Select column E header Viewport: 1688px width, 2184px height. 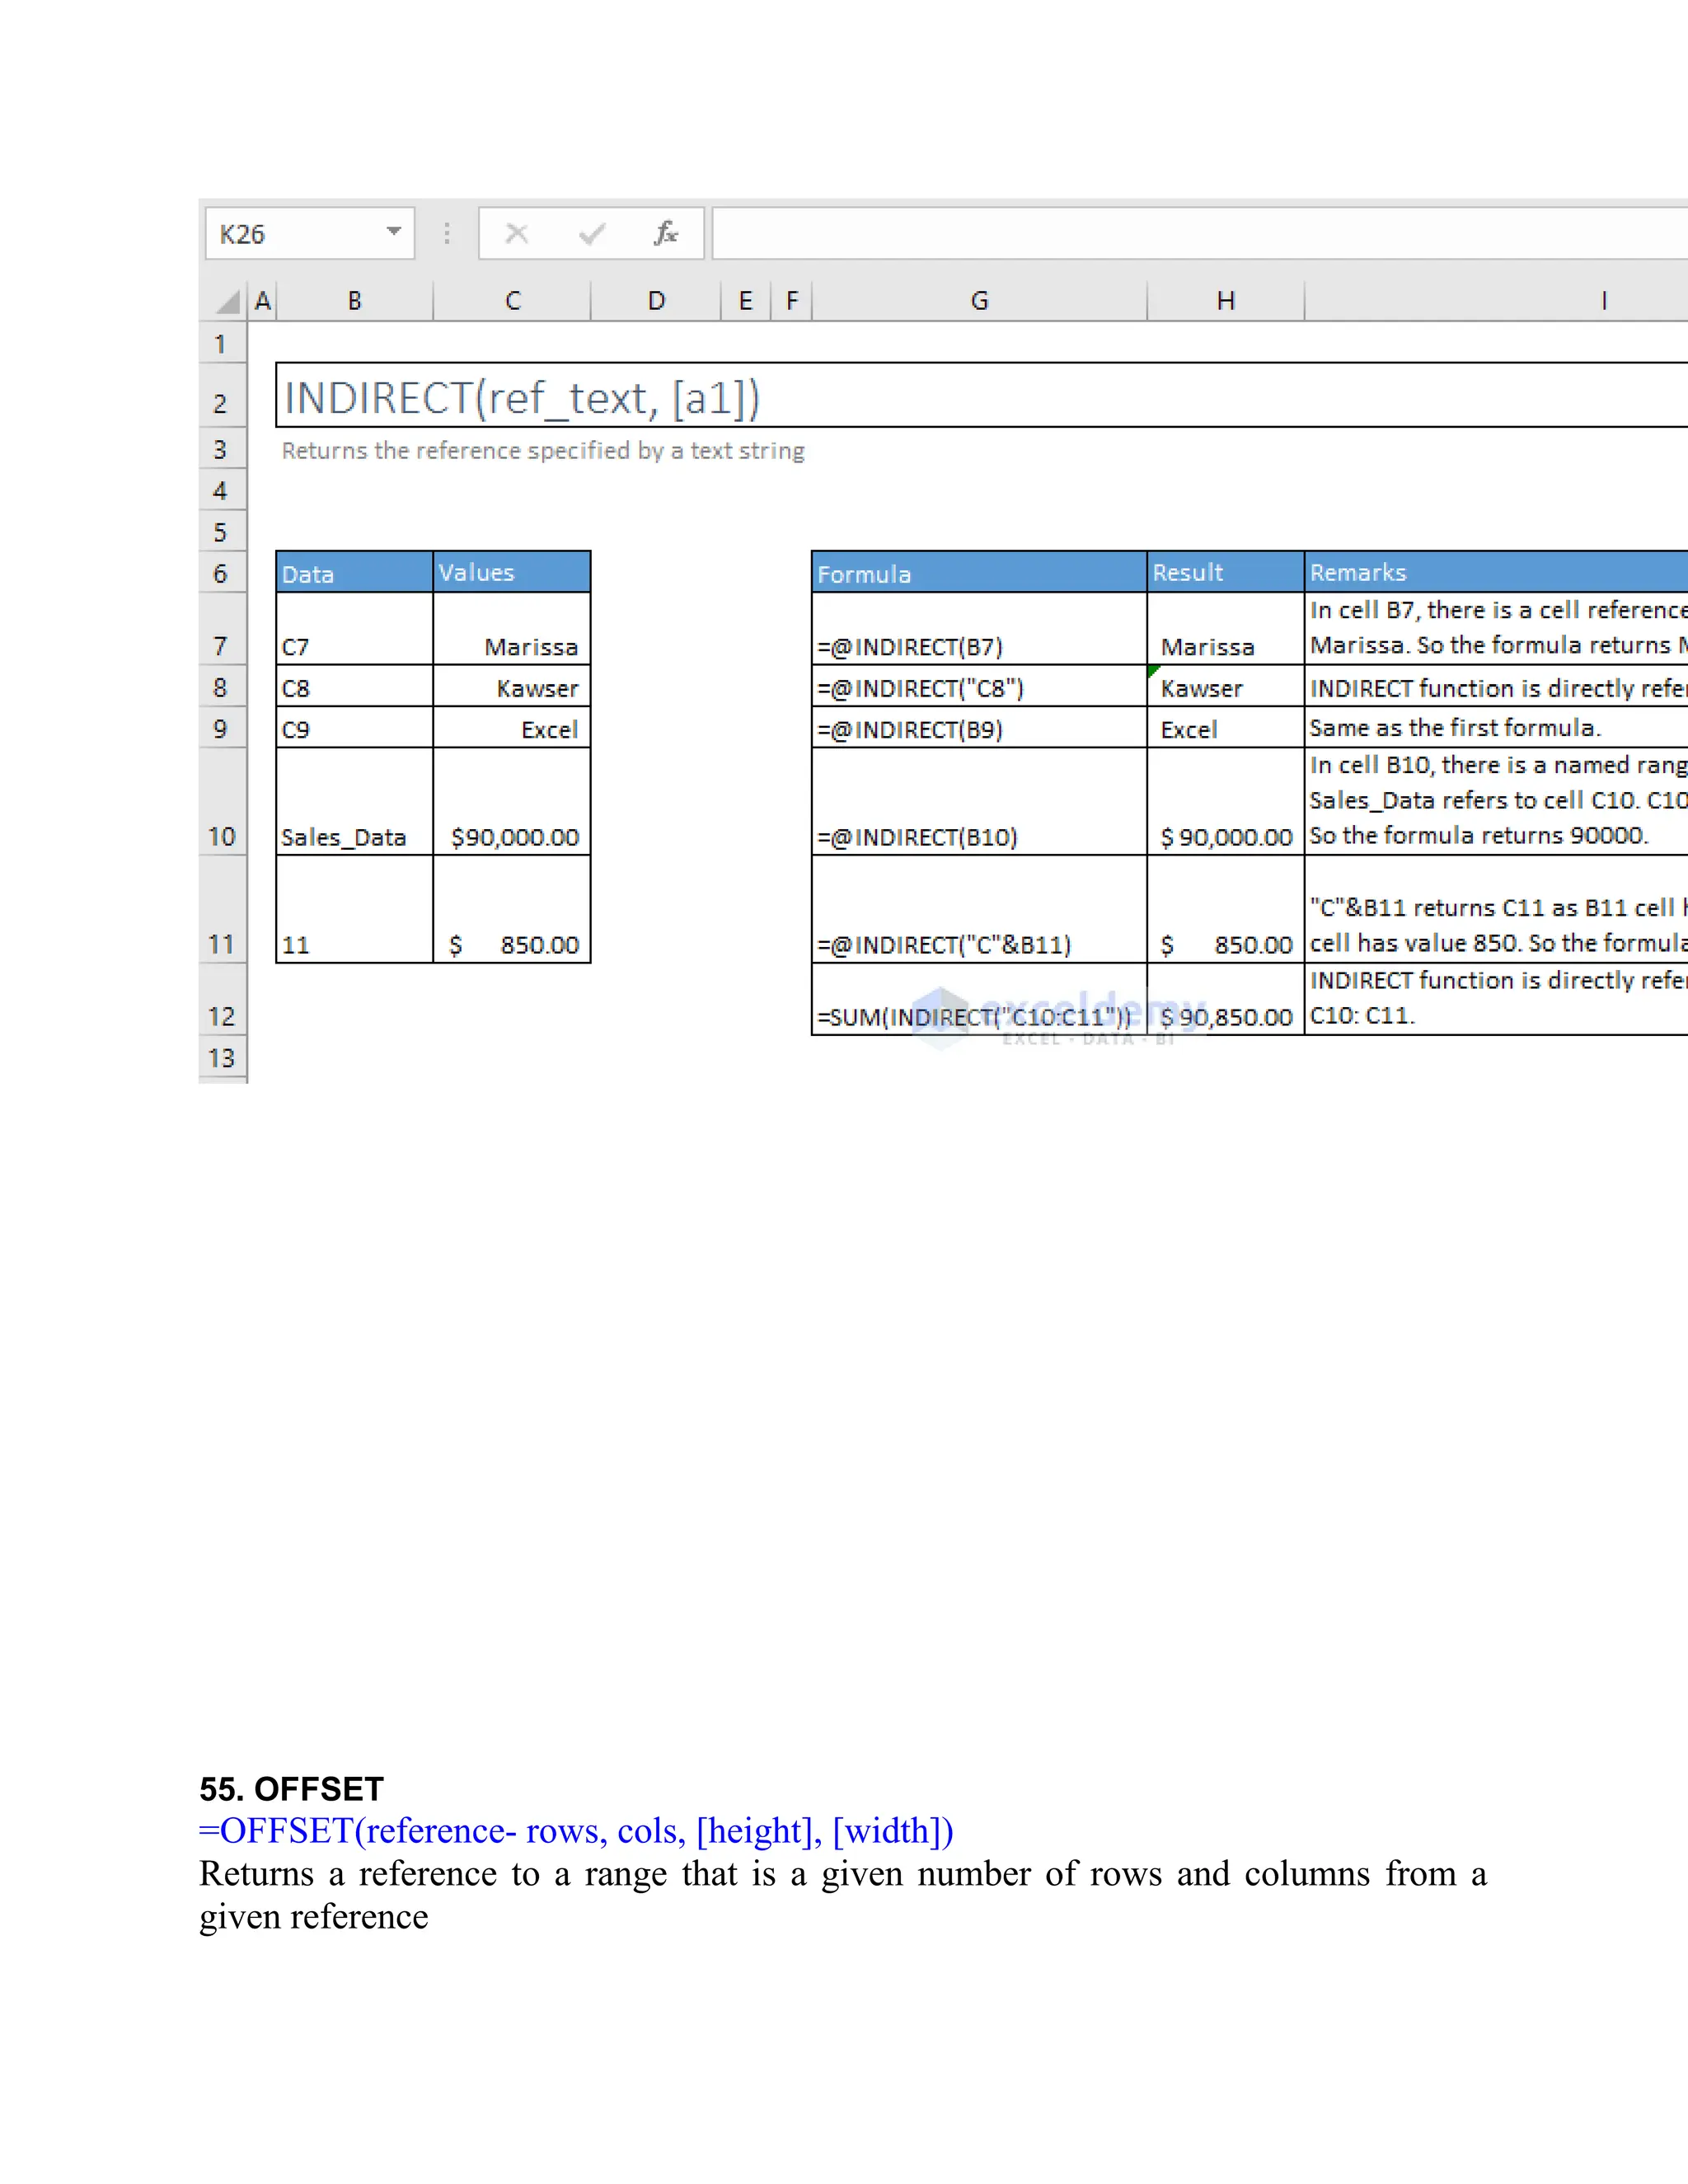(x=746, y=301)
